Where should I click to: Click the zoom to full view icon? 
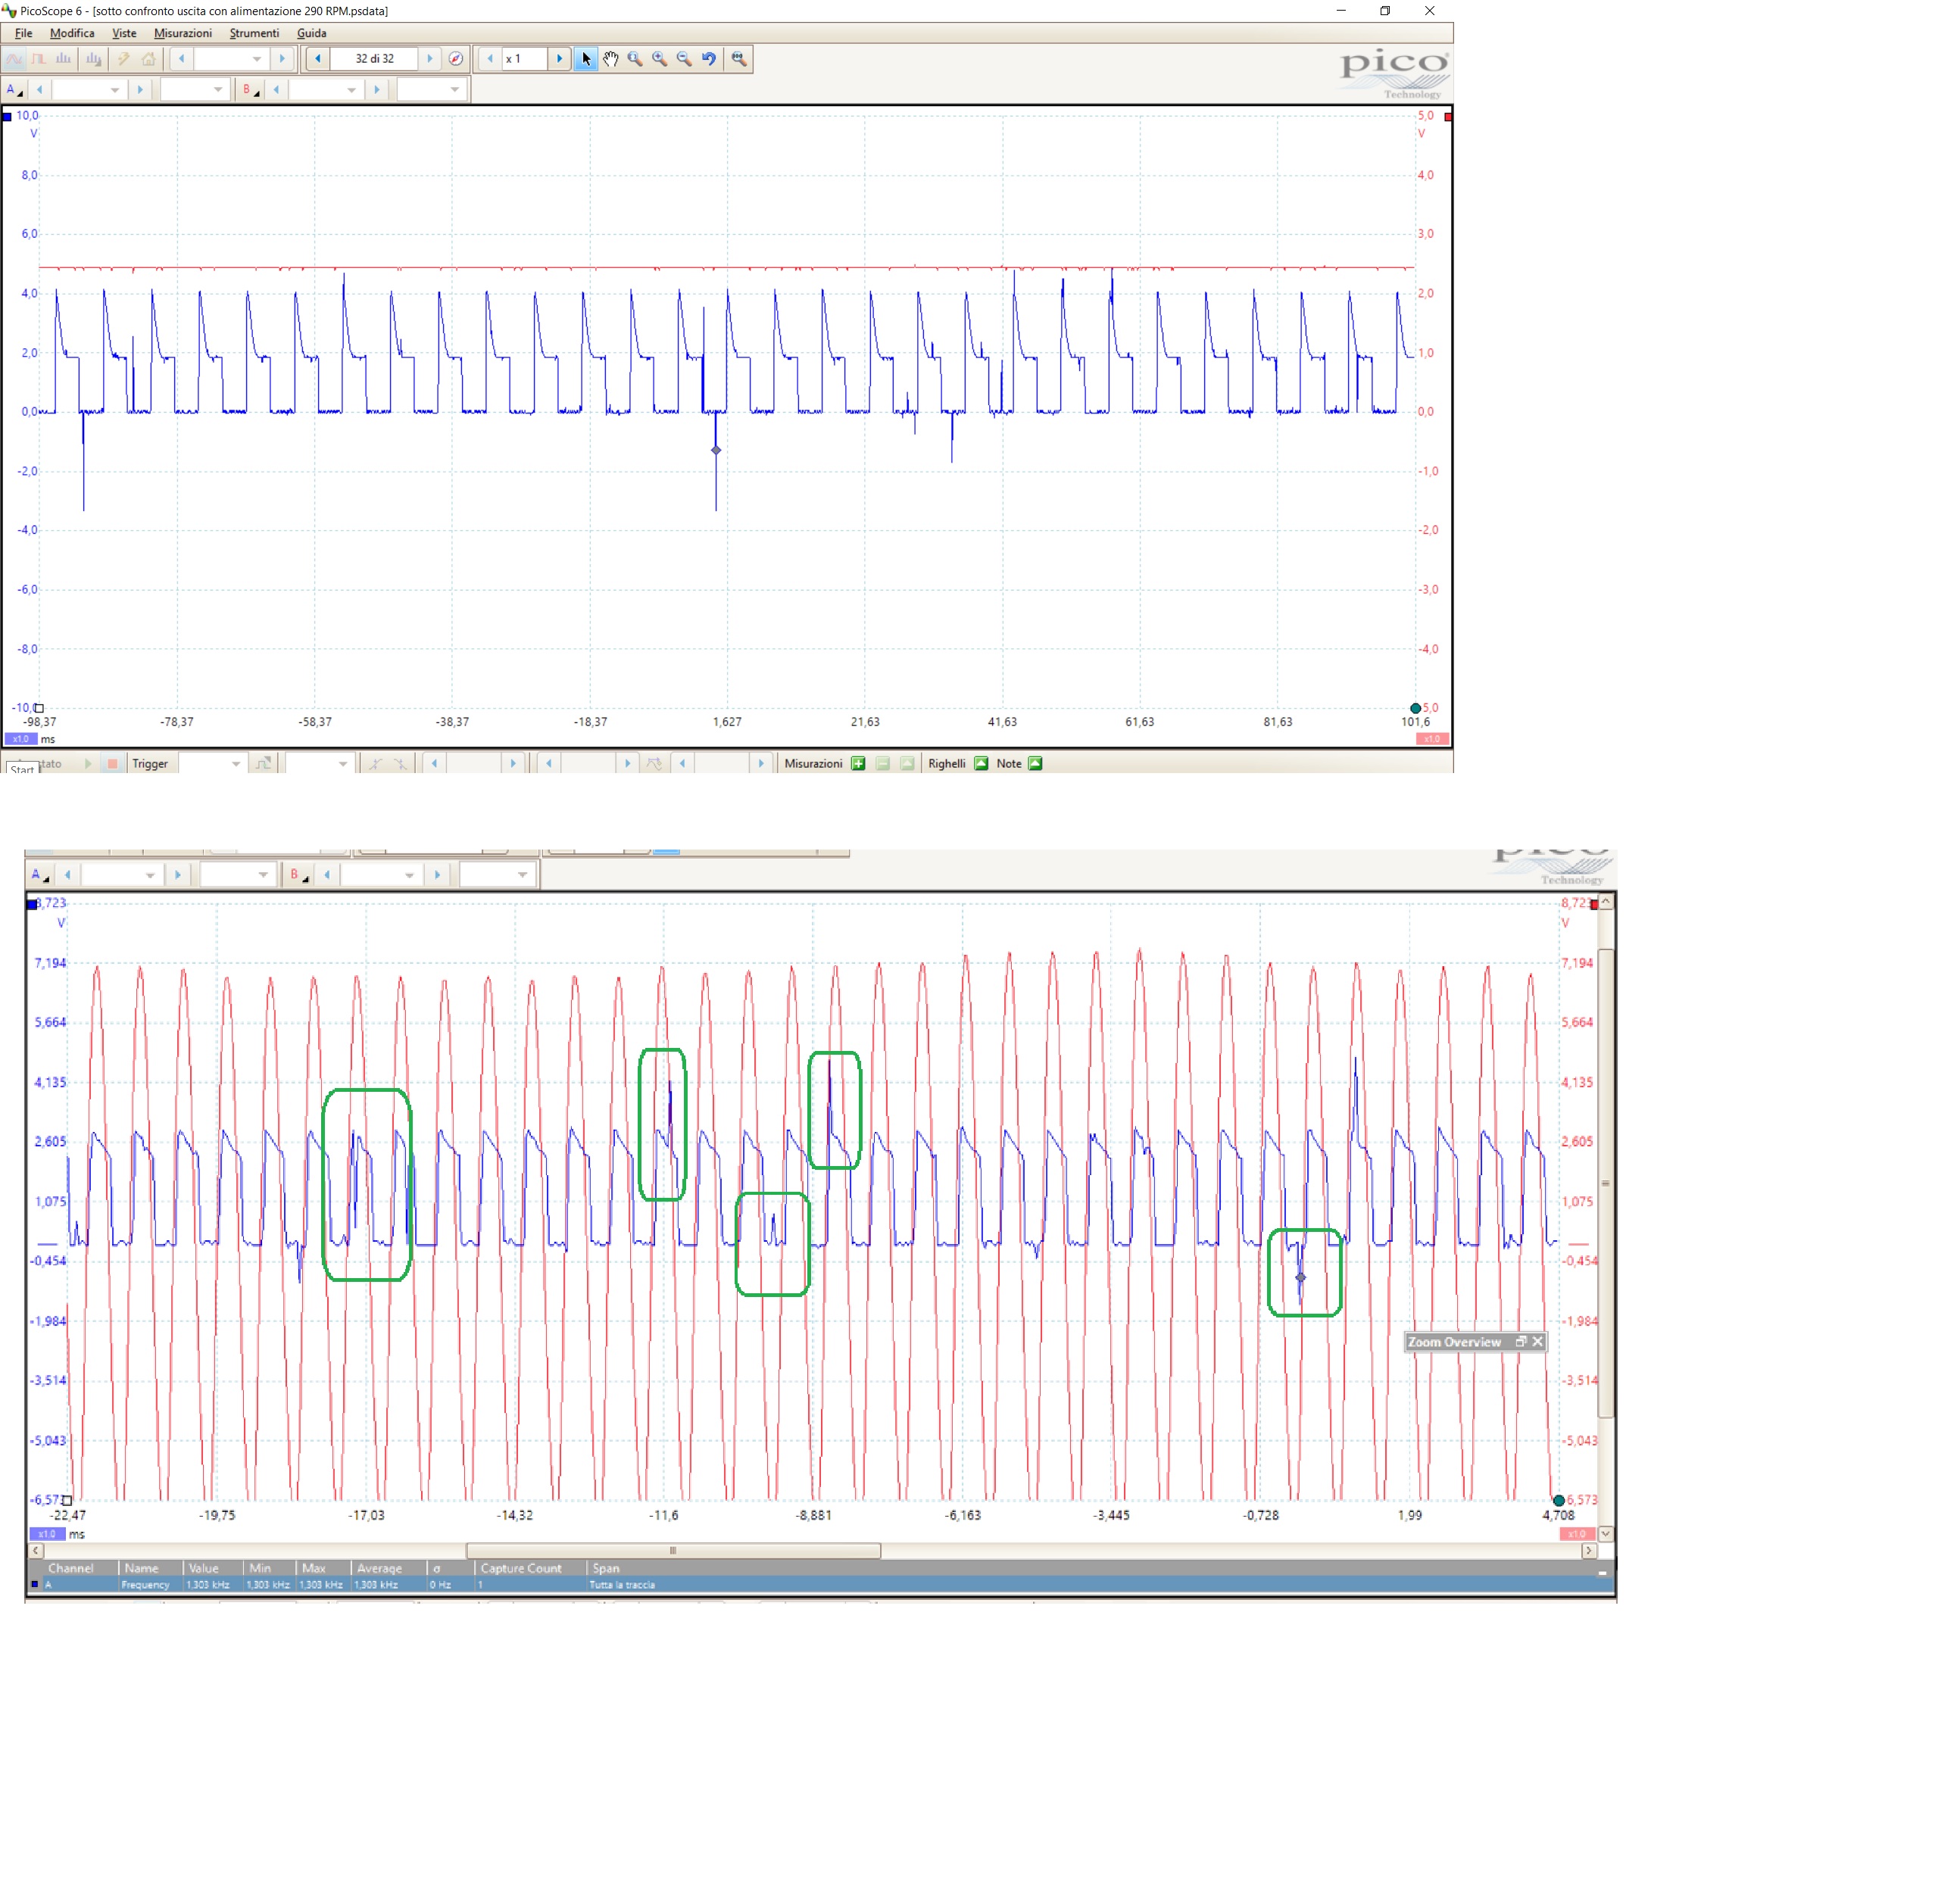click(x=739, y=59)
